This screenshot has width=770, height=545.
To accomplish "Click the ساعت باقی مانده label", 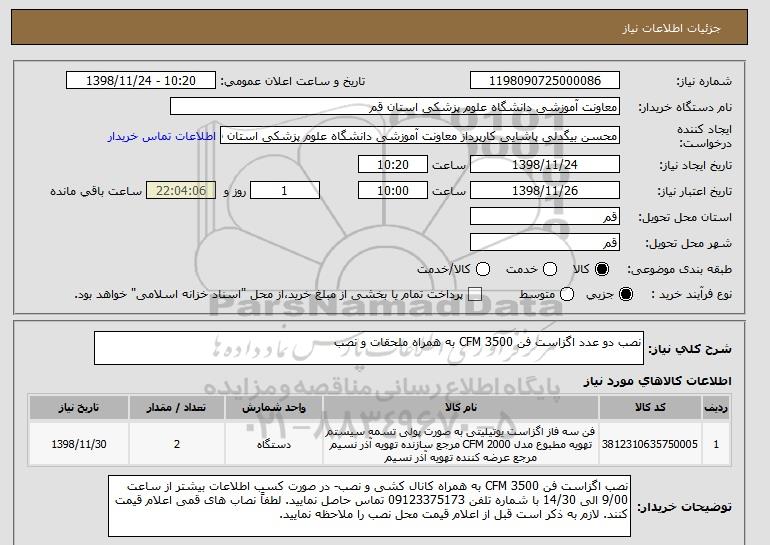I will [x=96, y=191].
